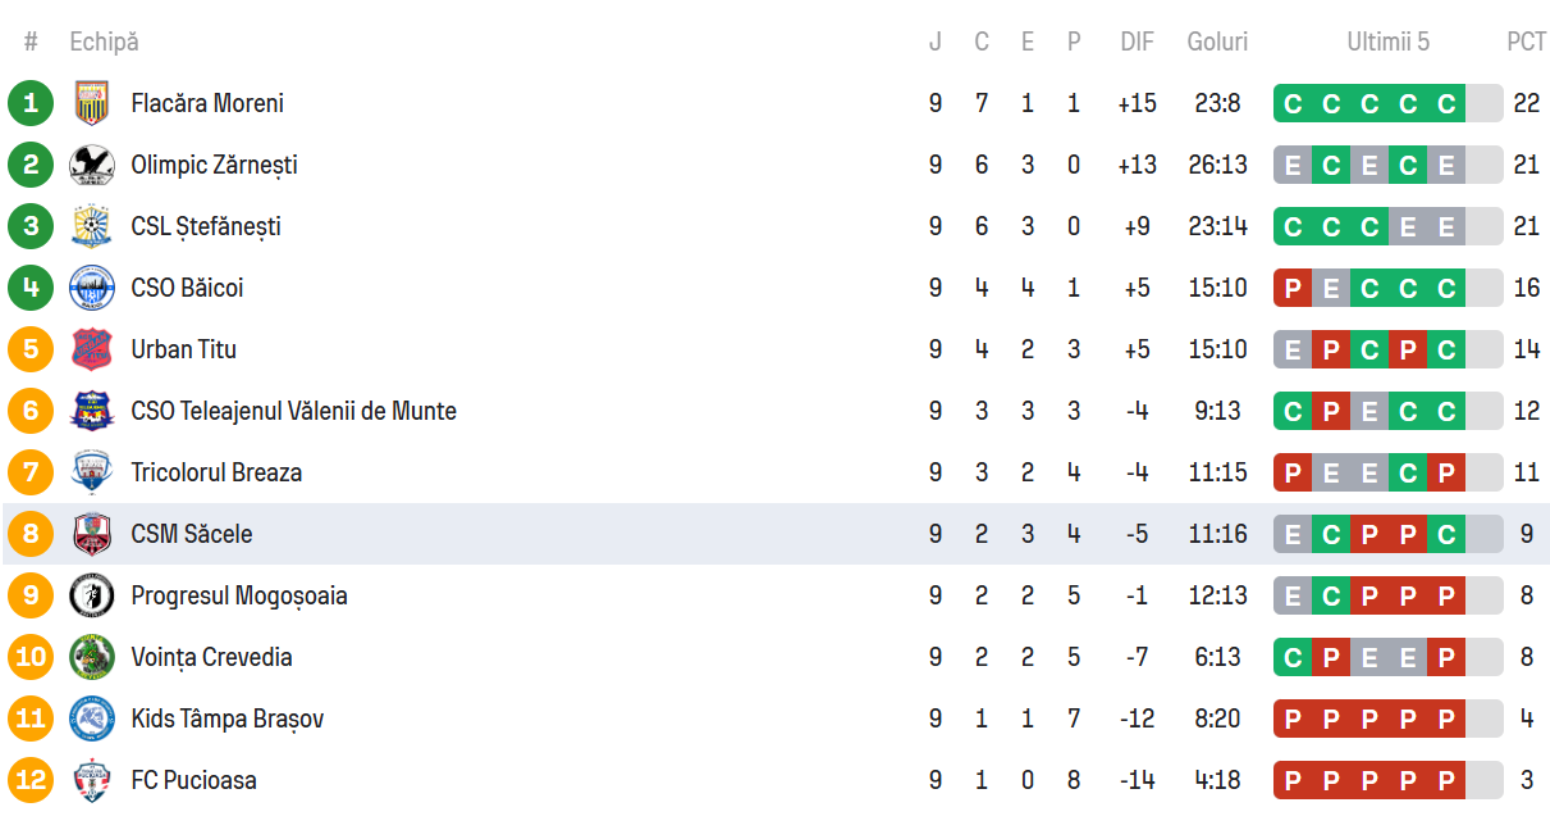Click the CSO Băicoi club badge
The height and width of the screenshot is (825, 1550).
pyautogui.click(x=91, y=288)
